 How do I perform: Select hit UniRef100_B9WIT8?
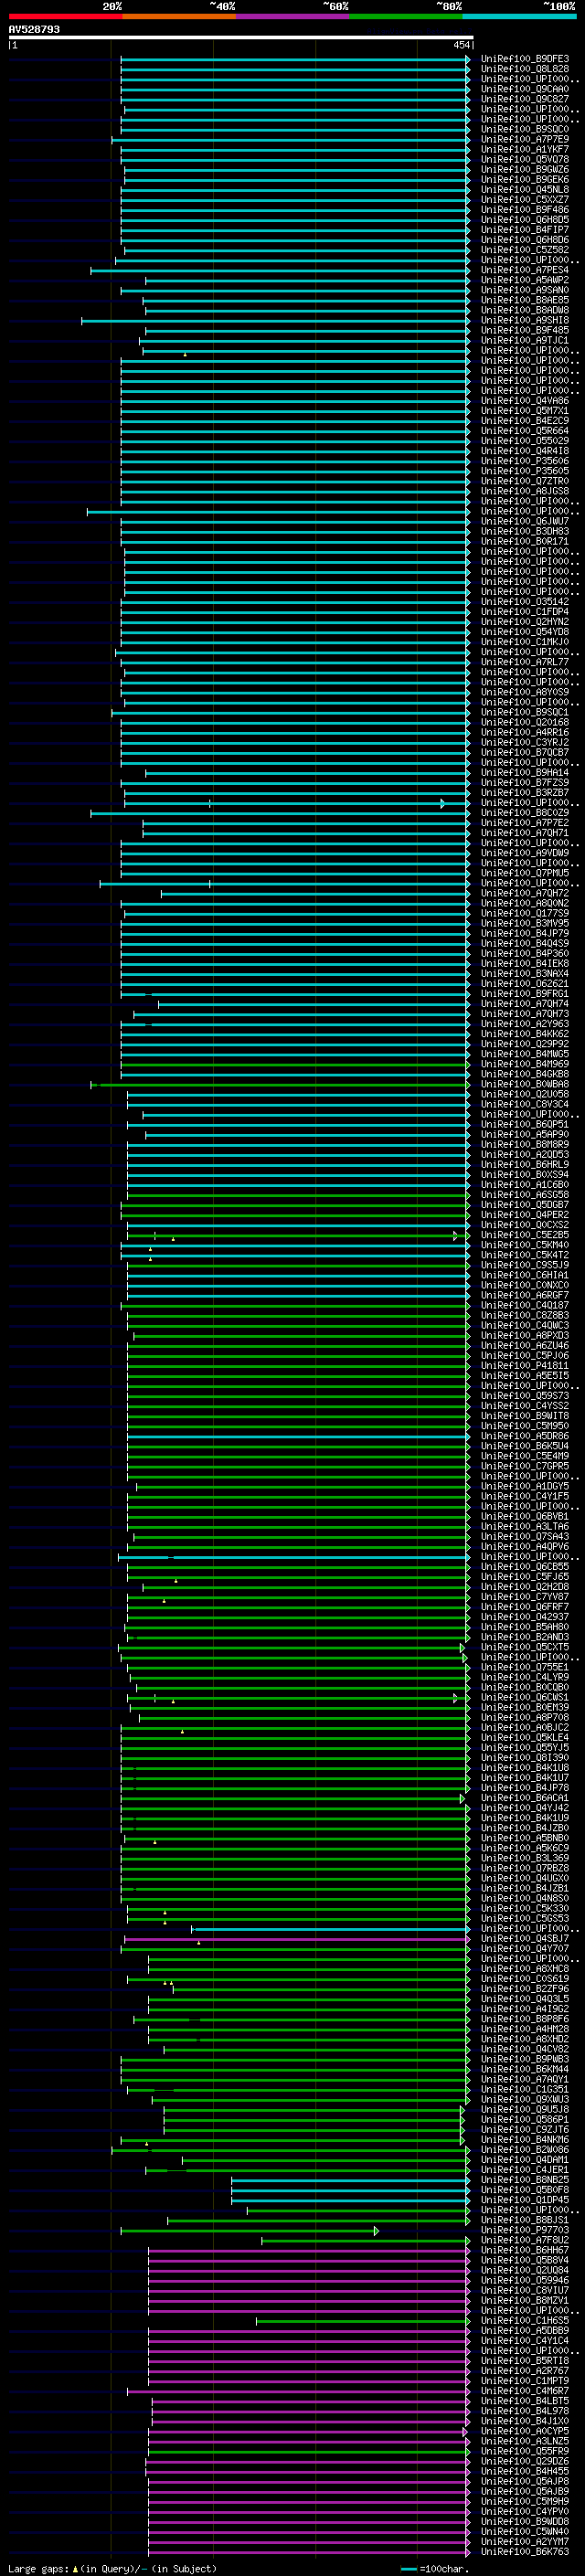point(524,1416)
